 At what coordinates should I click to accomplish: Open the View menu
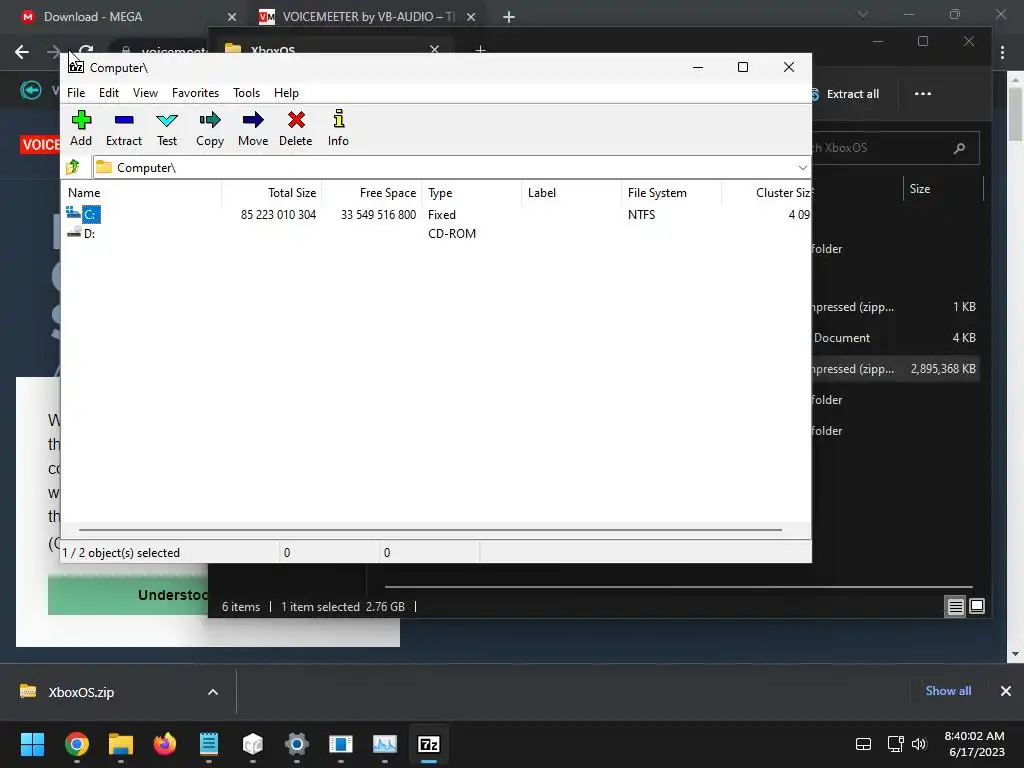[145, 93]
